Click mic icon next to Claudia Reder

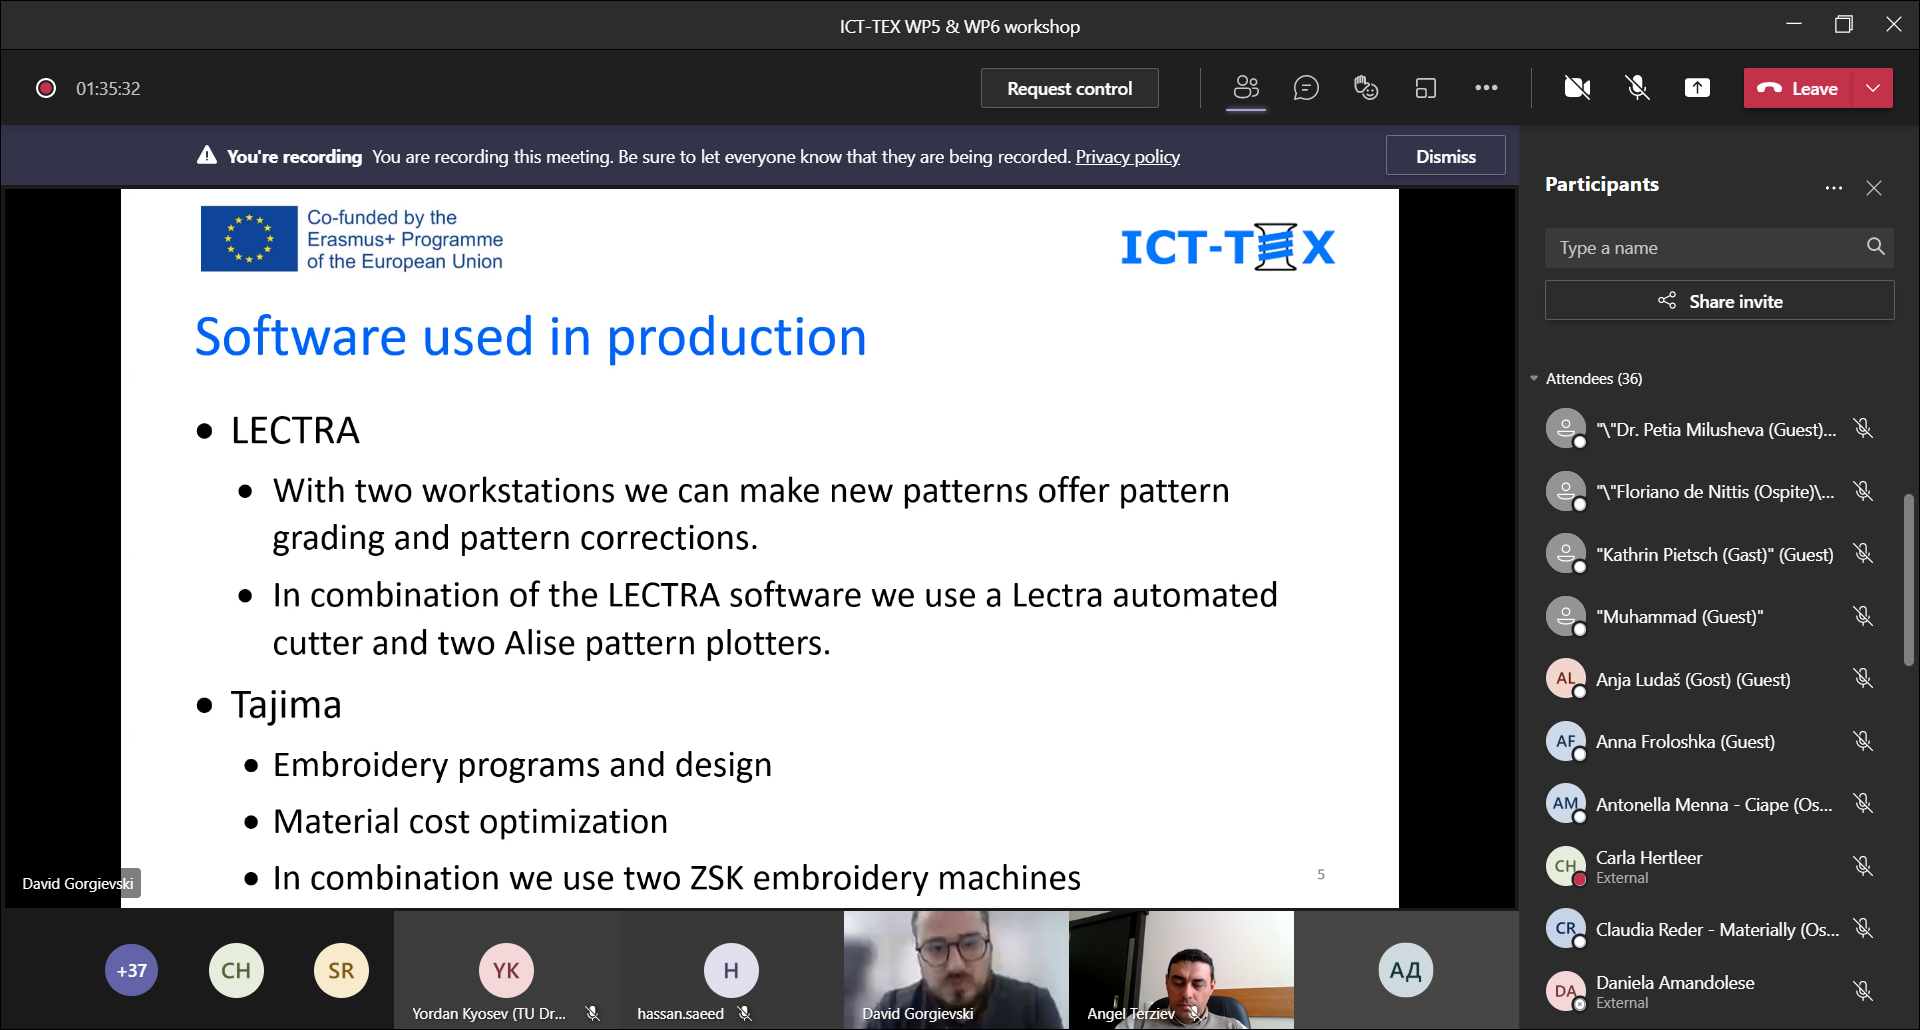click(x=1862, y=928)
